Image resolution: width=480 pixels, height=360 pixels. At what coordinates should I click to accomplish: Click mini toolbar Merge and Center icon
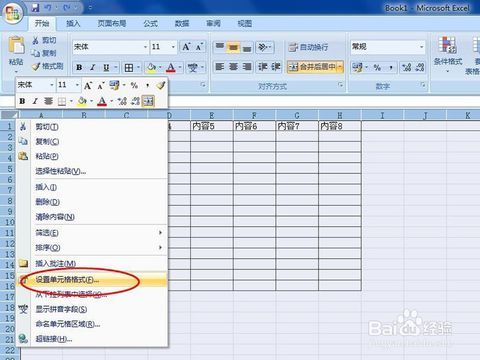(x=148, y=101)
